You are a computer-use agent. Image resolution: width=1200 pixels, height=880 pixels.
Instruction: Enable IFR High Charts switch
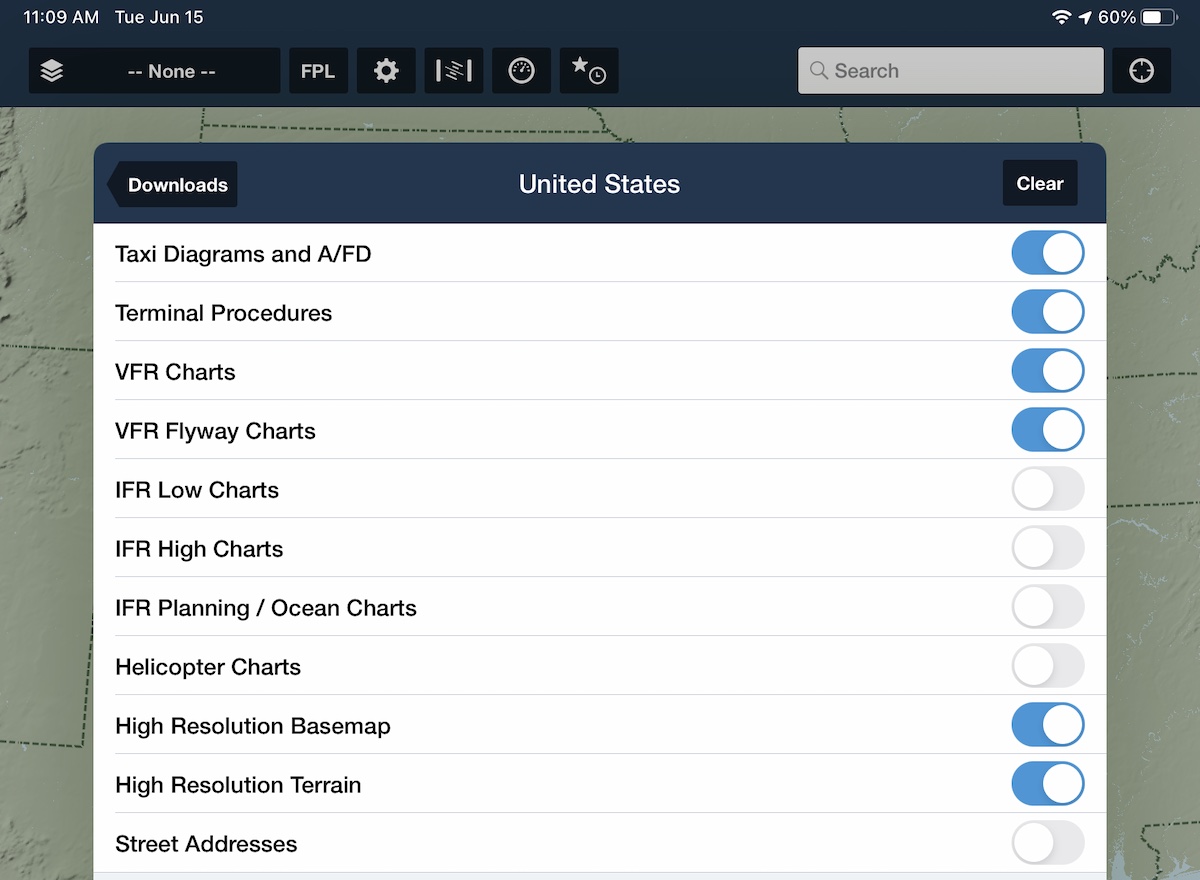[x=1048, y=548]
